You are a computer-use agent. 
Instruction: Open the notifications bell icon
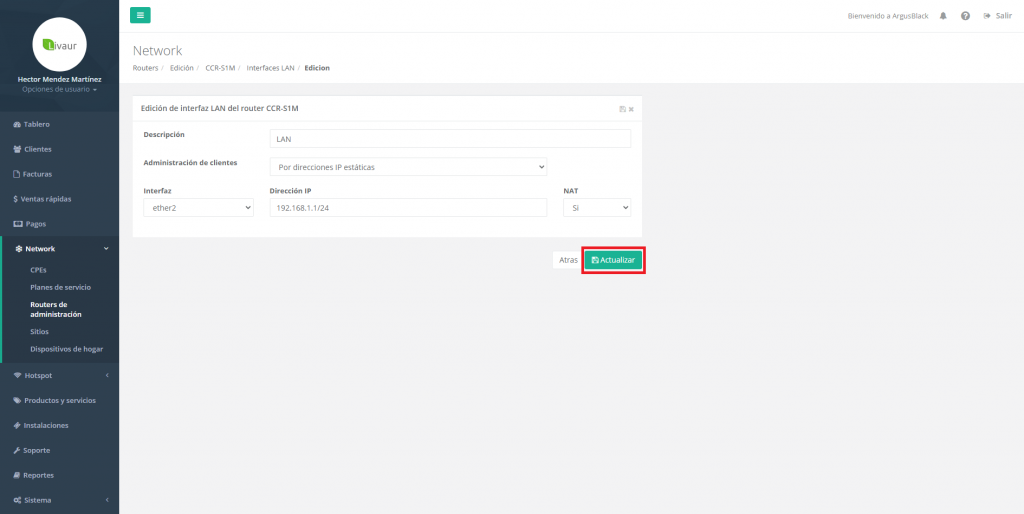[944, 16]
